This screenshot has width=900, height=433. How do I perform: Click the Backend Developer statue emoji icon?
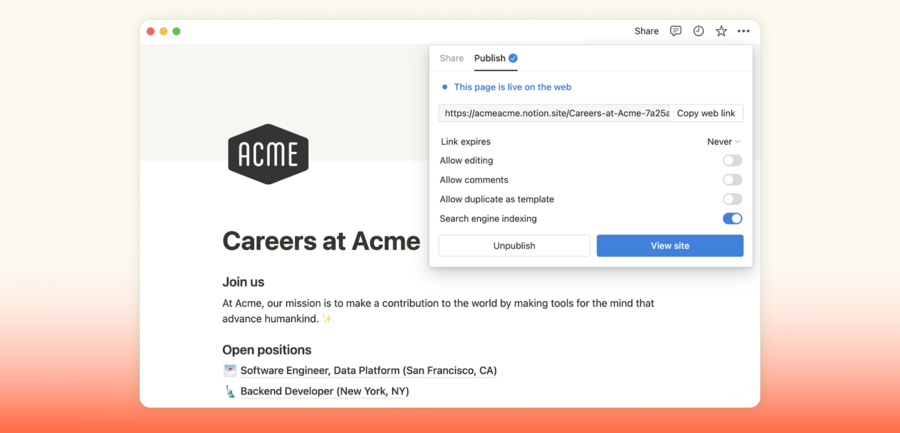click(x=230, y=391)
